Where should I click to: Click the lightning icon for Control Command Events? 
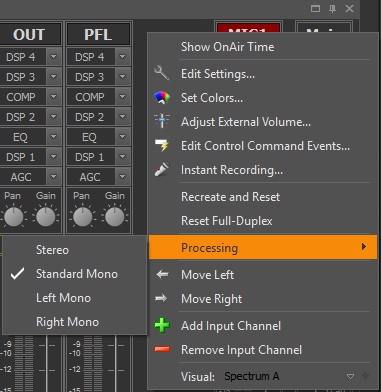click(x=162, y=145)
